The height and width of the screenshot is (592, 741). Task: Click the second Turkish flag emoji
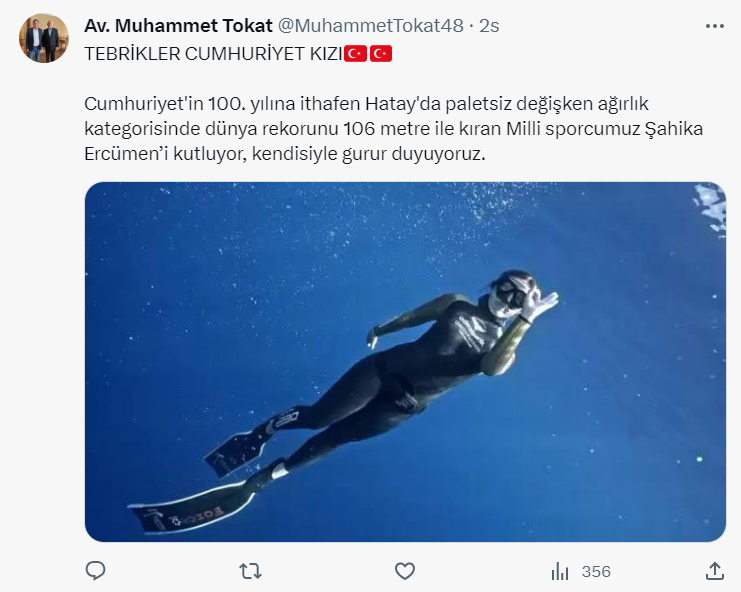coord(380,54)
